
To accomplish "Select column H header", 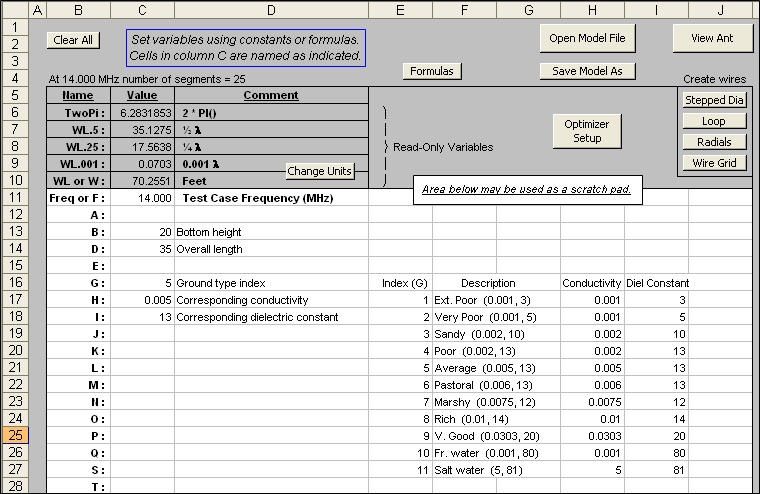I will coord(592,9).
